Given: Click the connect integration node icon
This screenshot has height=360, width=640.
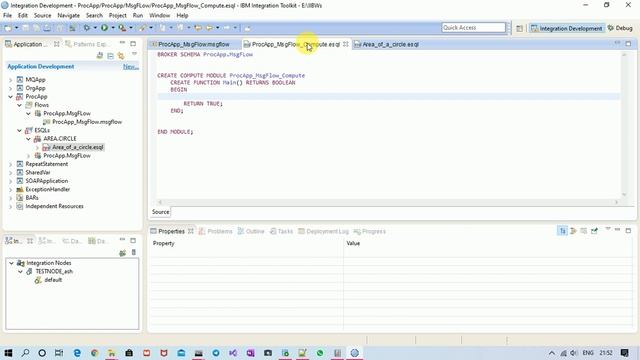Looking at the screenshot, I should click(122, 253).
